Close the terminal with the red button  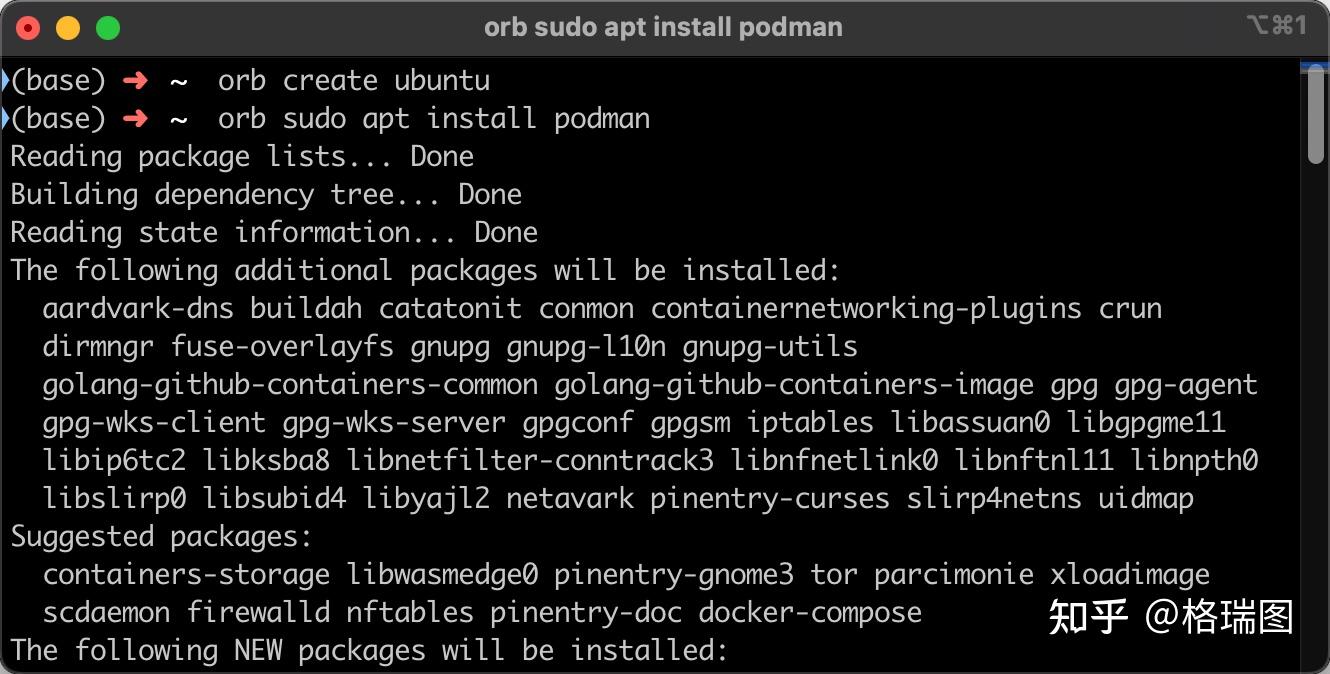click(x=28, y=28)
